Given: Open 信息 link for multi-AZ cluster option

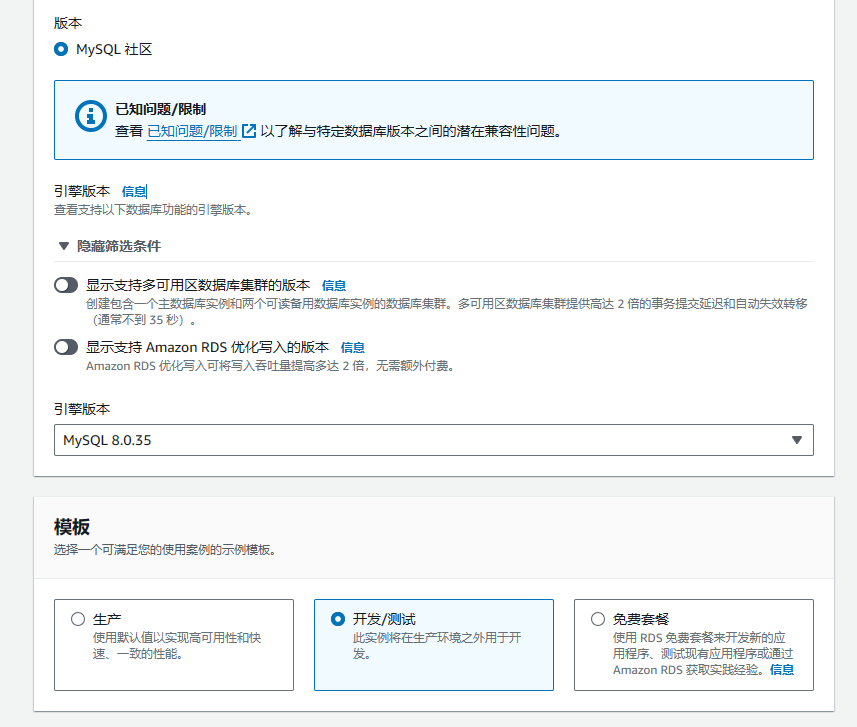Looking at the screenshot, I should (x=333, y=285).
